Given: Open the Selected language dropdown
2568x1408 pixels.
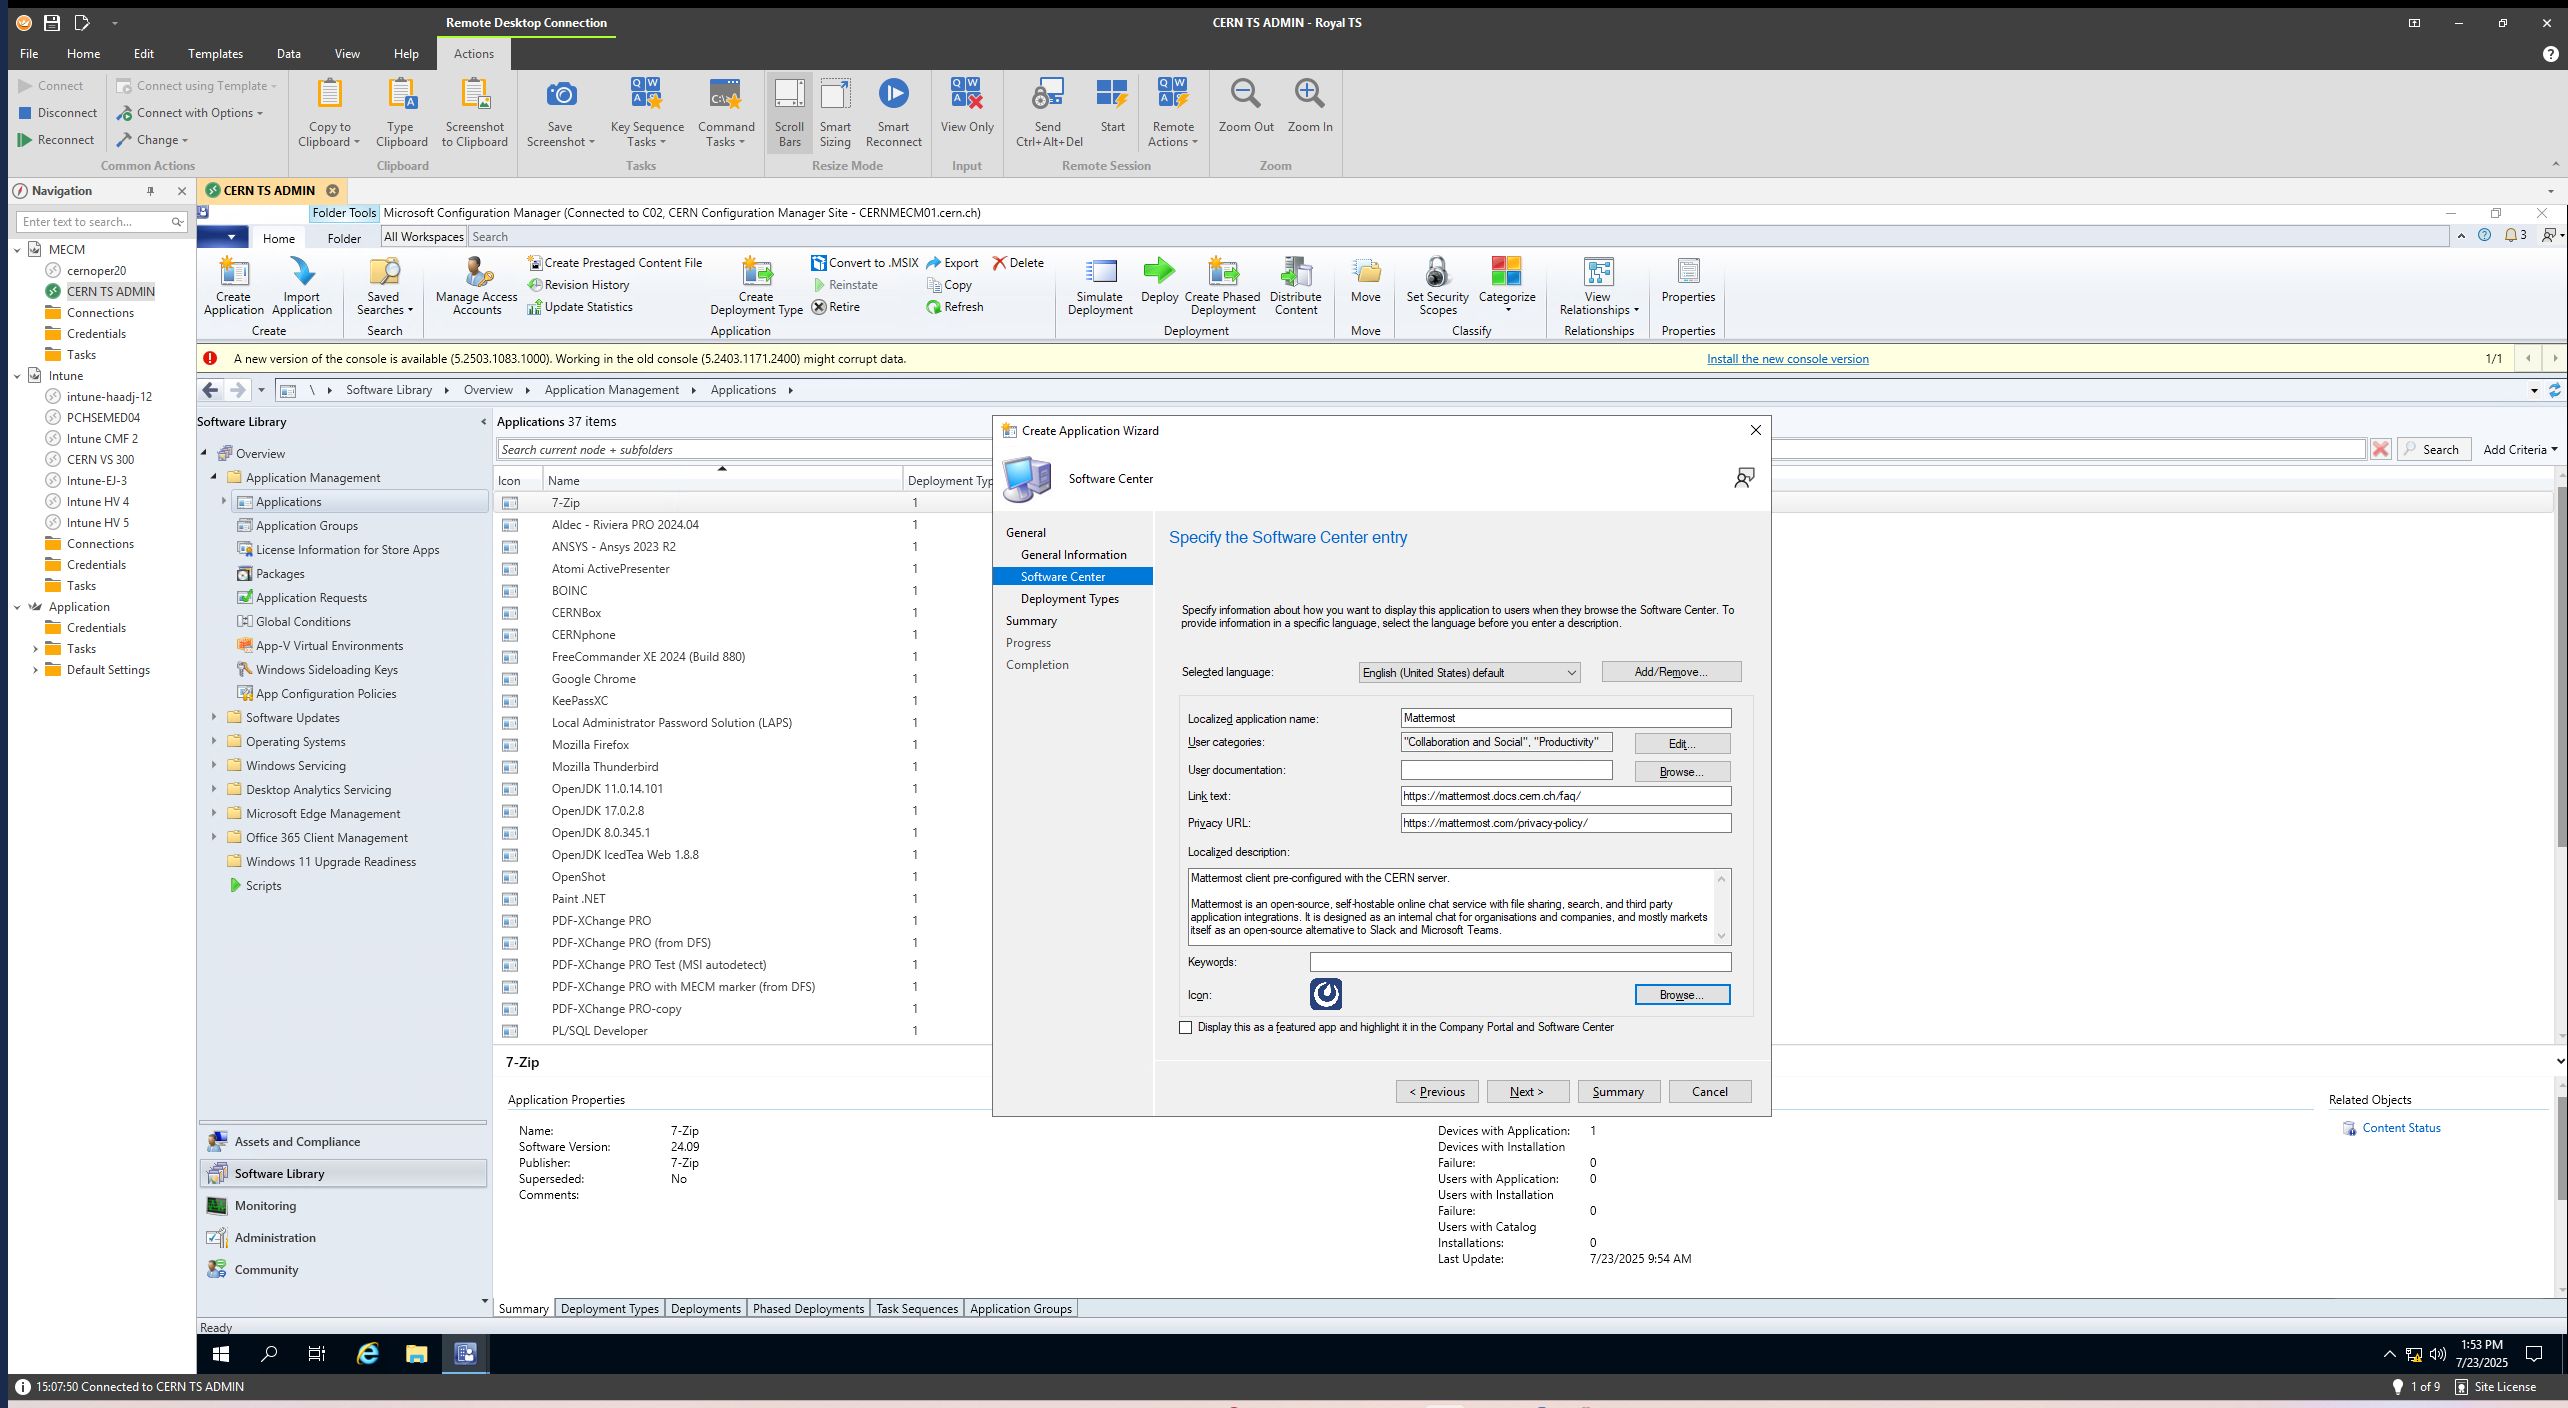Looking at the screenshot, I should coord(1470,673).
